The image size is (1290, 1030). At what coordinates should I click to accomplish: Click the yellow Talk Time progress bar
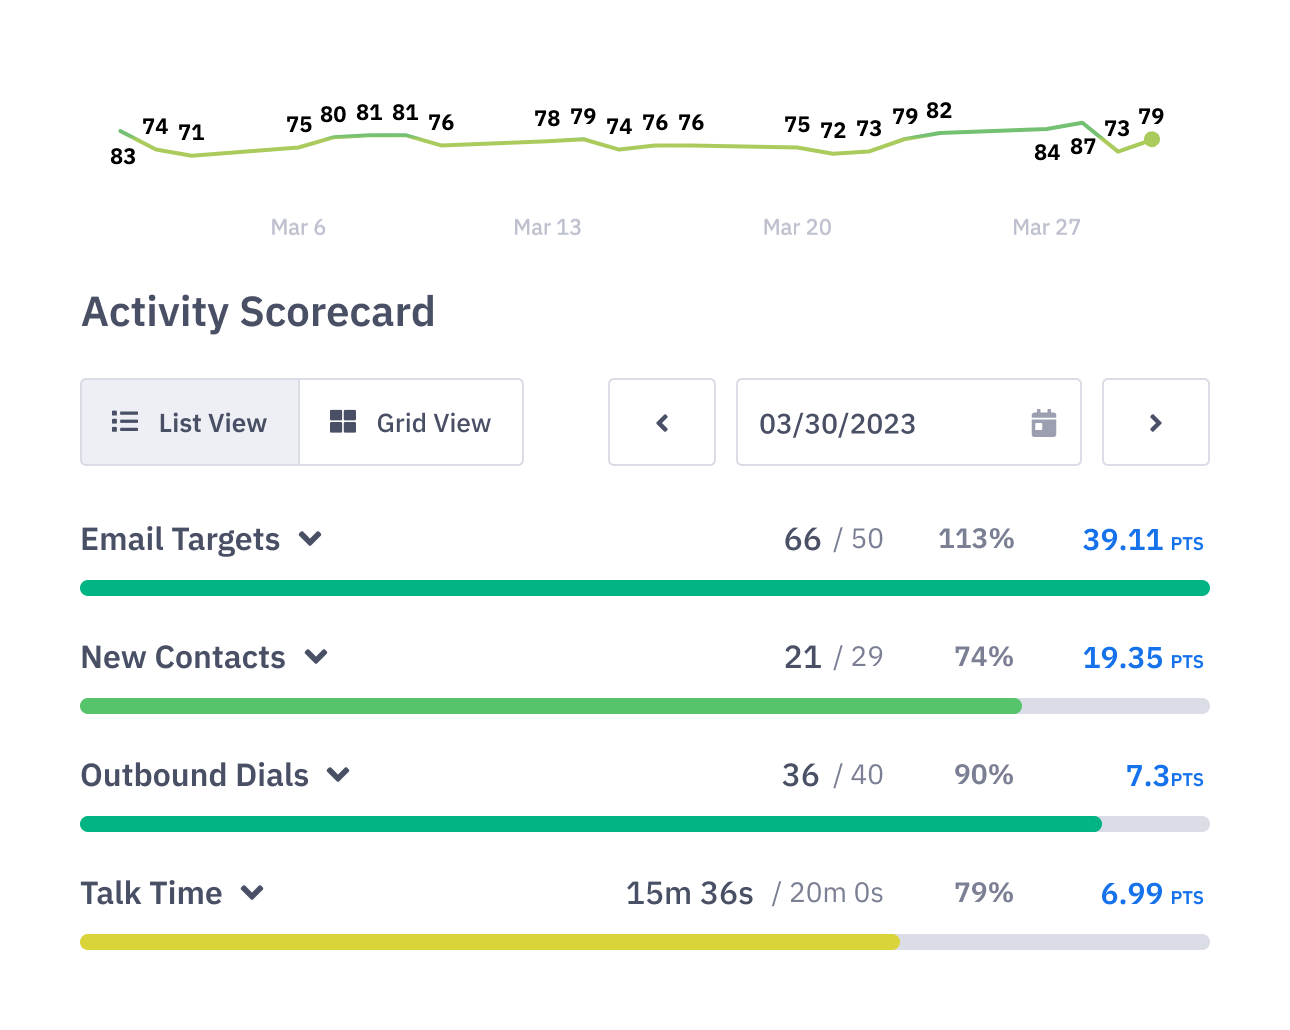pos(490,941)
